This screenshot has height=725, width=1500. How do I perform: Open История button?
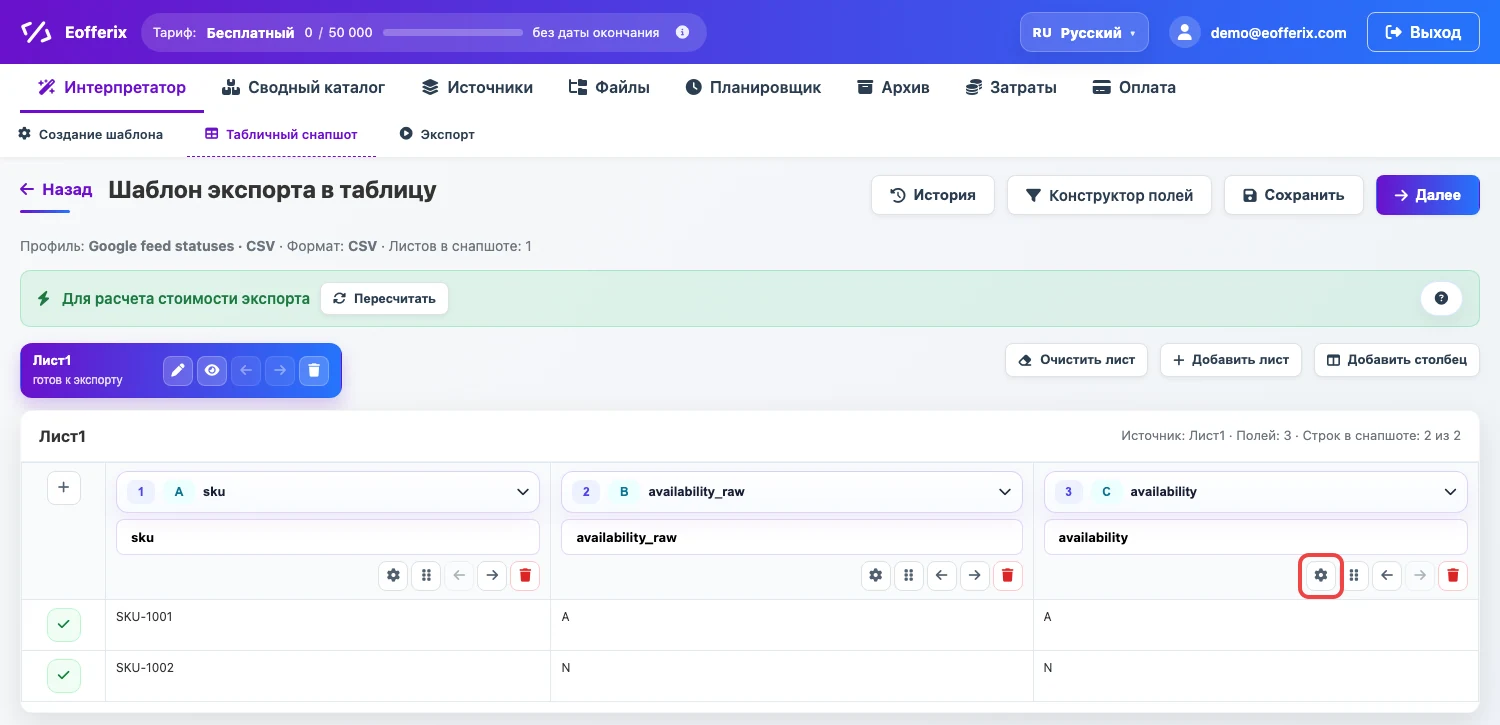click(x=933, y=195)
